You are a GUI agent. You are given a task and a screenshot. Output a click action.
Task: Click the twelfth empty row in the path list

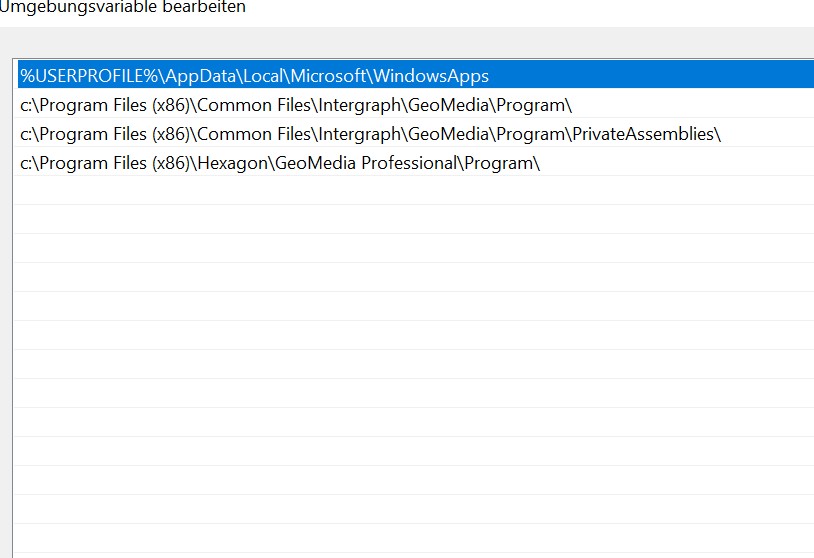400,510
